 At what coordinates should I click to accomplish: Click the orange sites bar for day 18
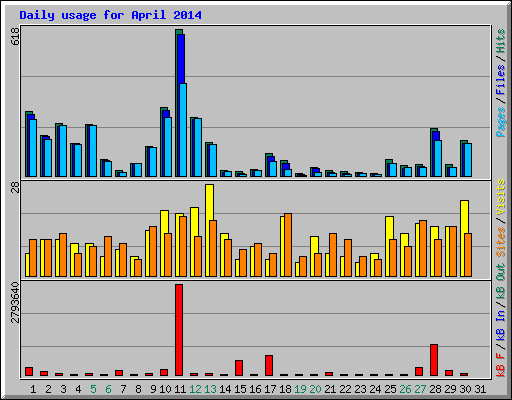click(x=288, y=245)
